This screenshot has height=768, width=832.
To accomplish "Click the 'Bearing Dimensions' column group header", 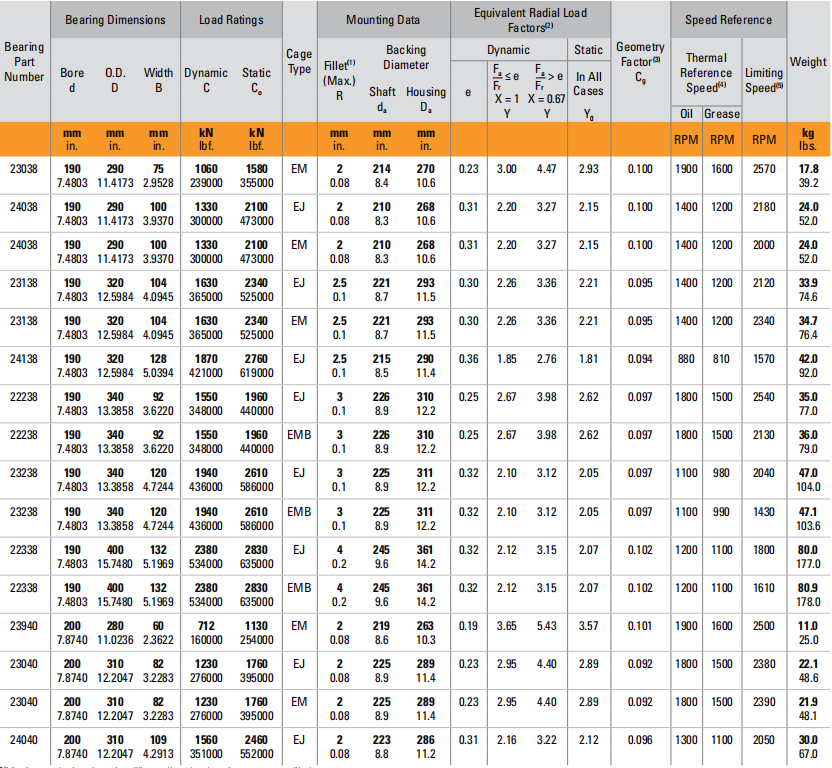I will (x=115, y=20).
